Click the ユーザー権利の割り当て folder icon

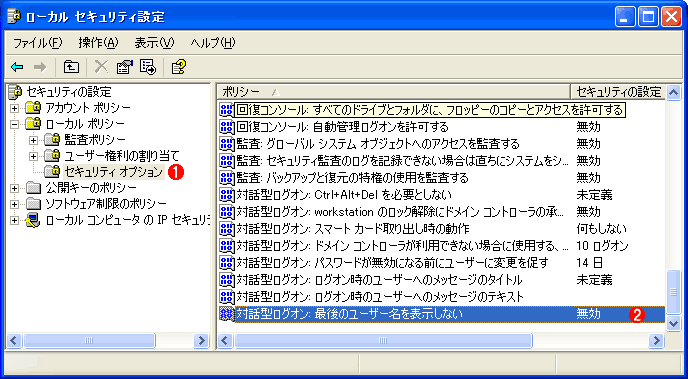52,155
